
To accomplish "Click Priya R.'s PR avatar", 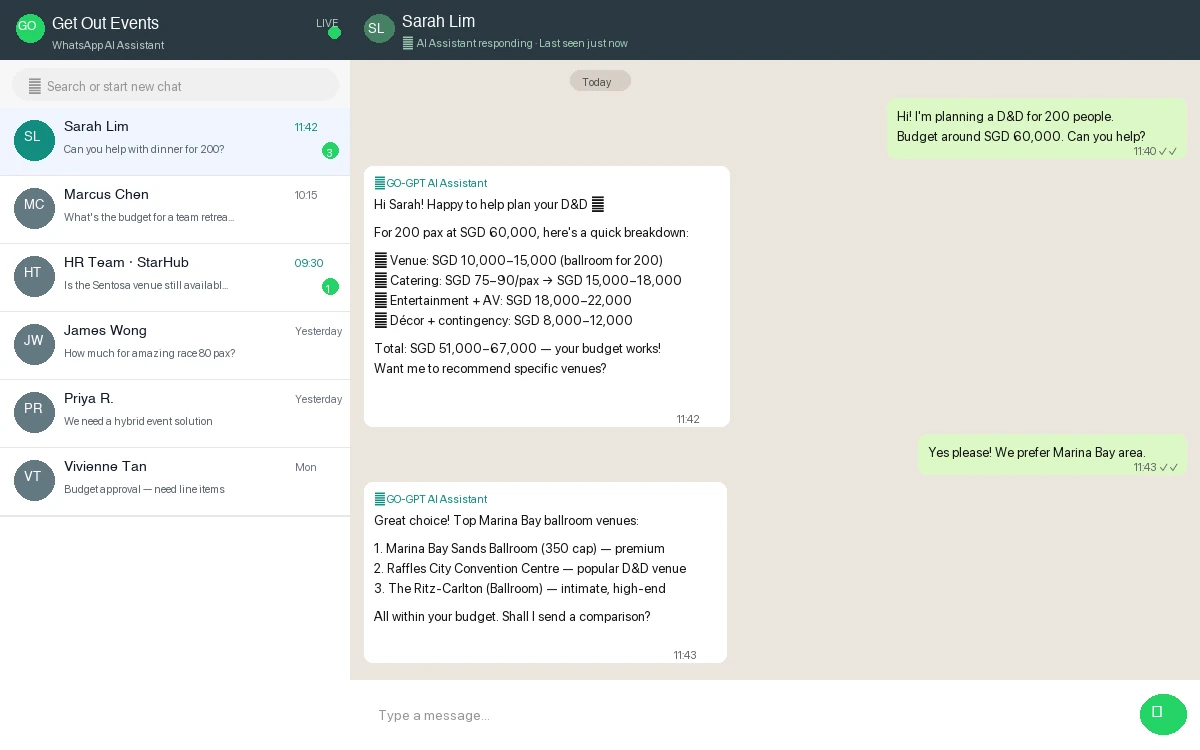I will click(x=34, y=412).
